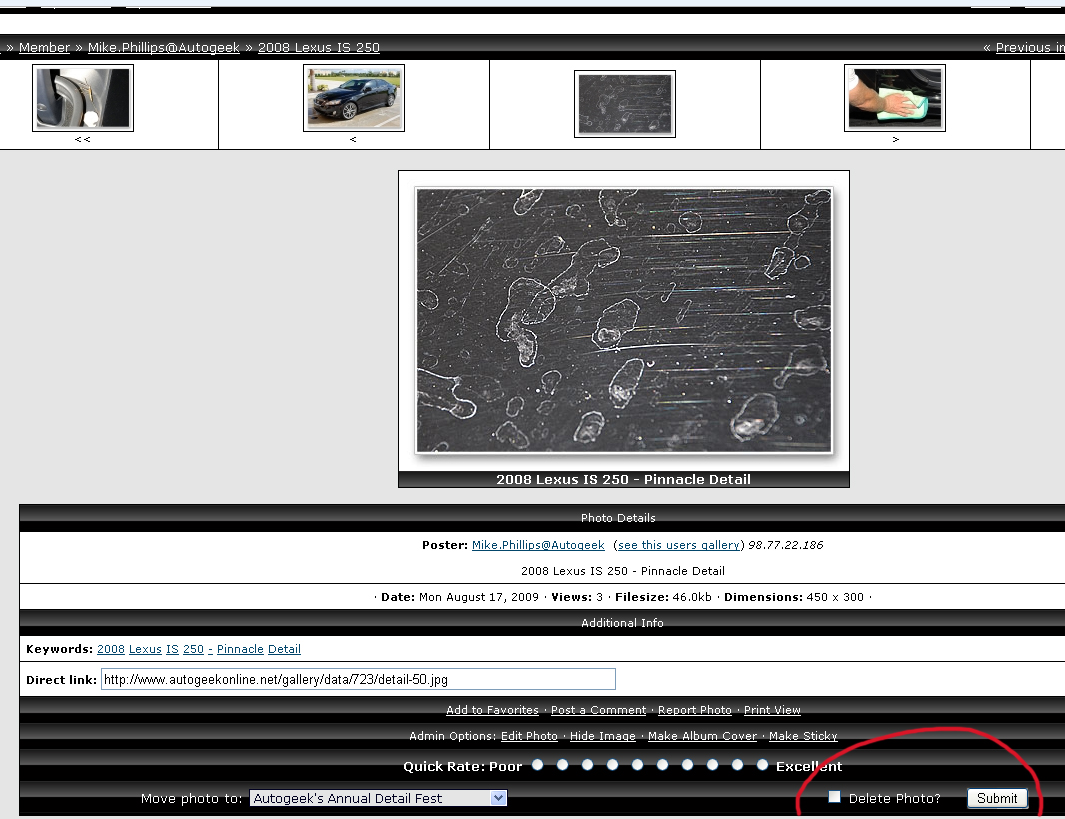Choose Make Album Cover

click(702, 736)
